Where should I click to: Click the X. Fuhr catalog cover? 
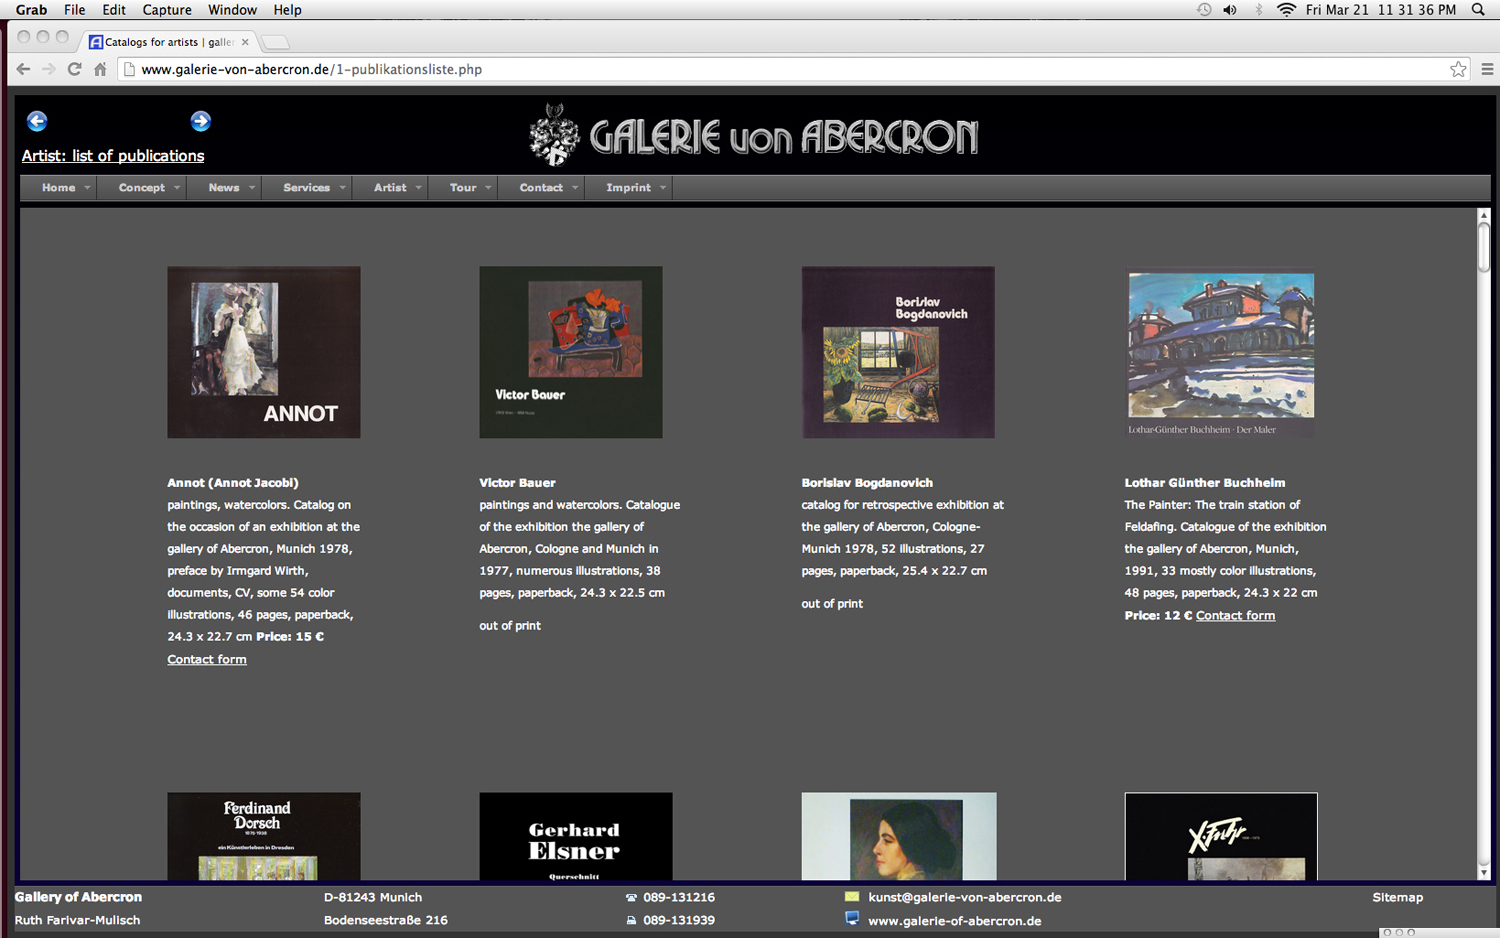pyautogui.click(x=1221, y=836)
